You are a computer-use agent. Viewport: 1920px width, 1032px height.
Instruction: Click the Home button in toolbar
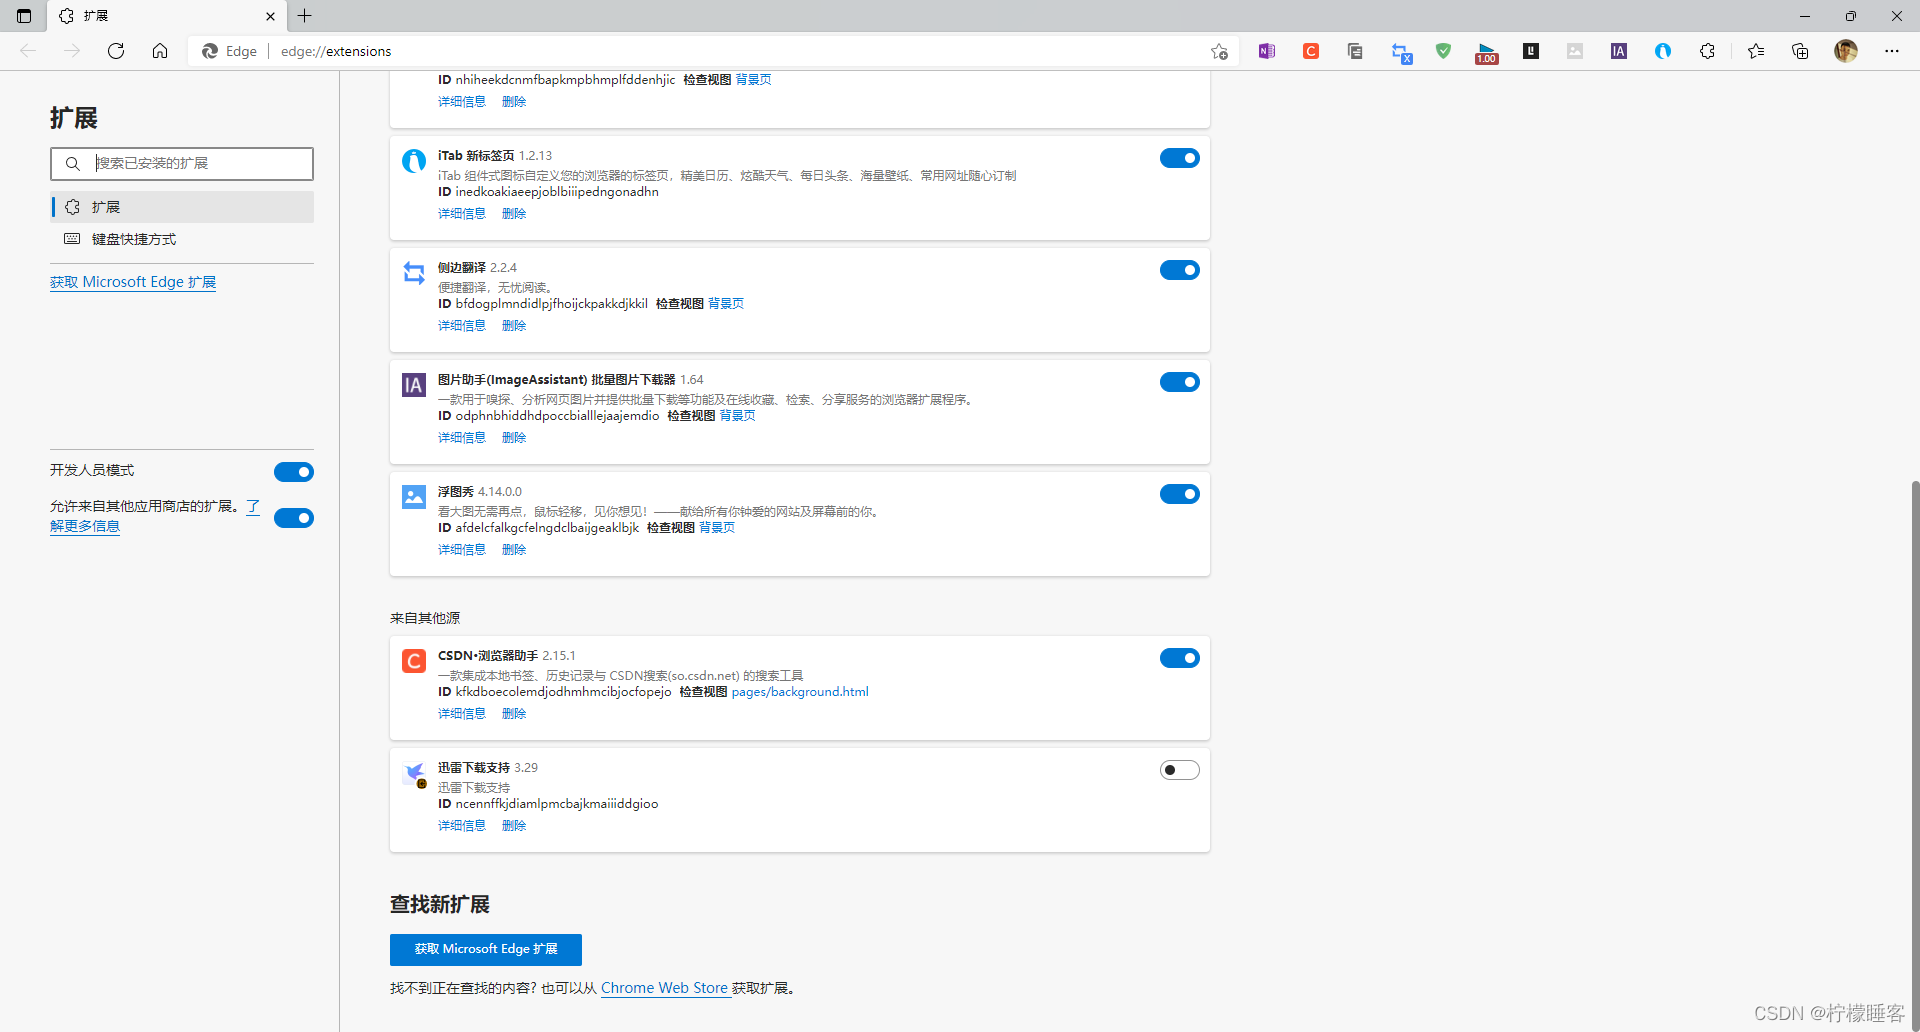pyautogui.click(x=160, y=51)
